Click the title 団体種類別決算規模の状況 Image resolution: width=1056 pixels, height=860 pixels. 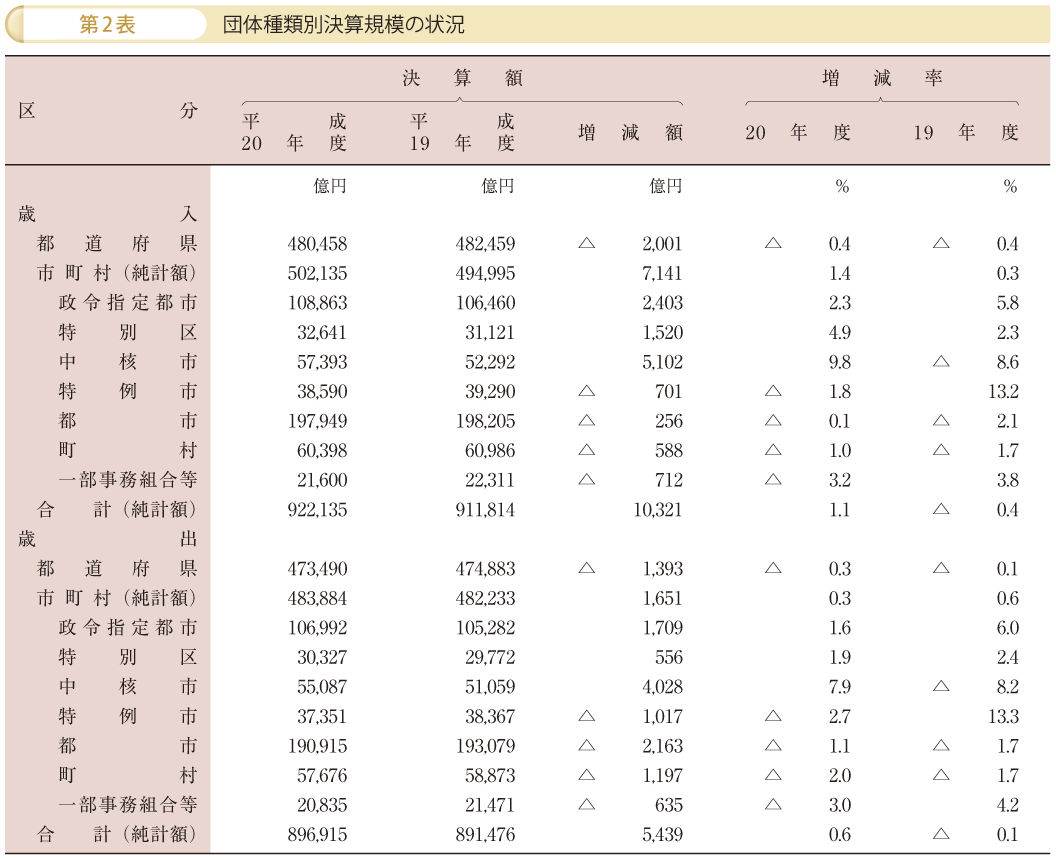pyautogui.click(x=343, y=25)
